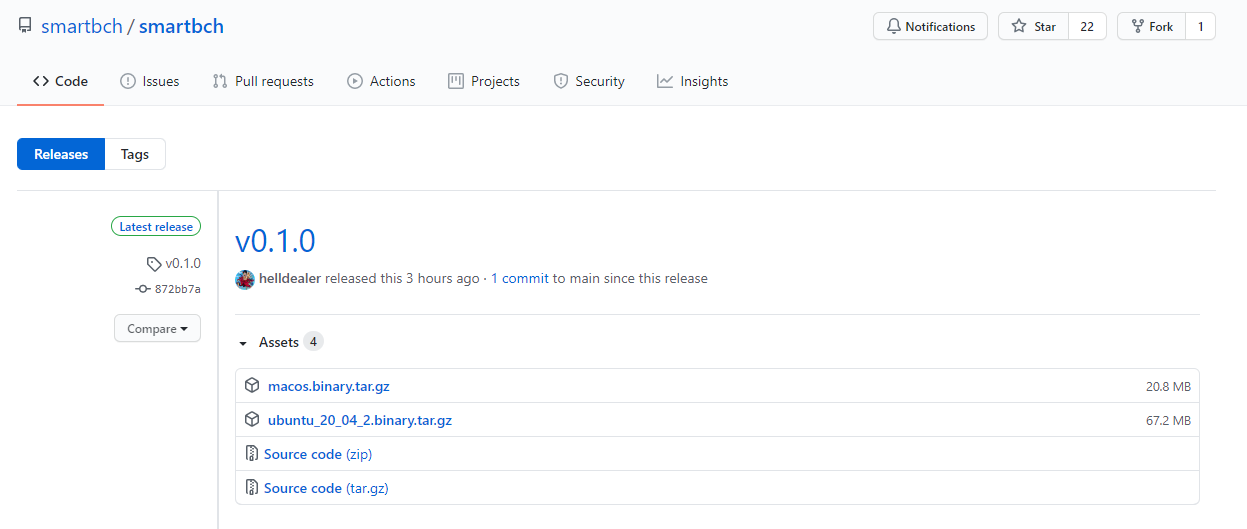Click the Assets count badge 4
Viewport: 1247px width, 529px height.
click(x=313, y=342)
